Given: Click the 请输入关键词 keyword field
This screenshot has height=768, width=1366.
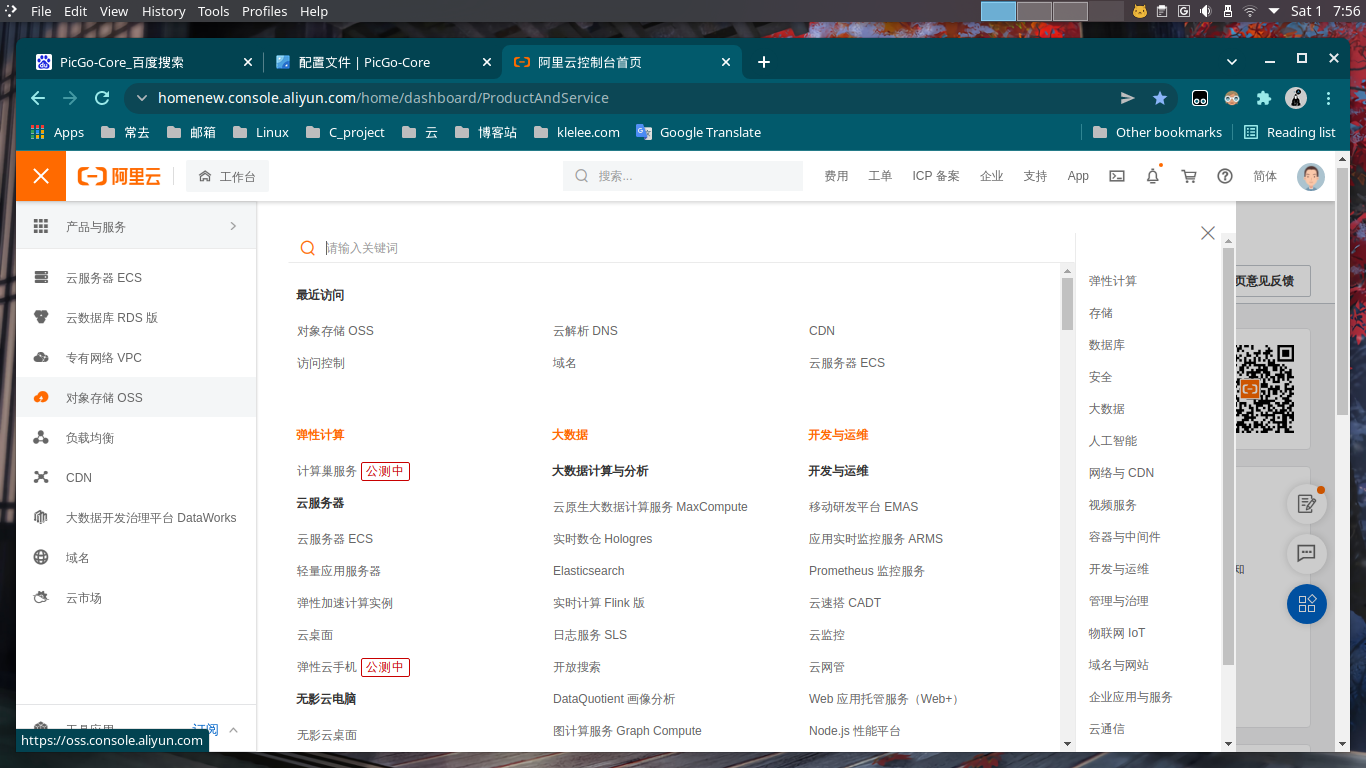Looking at the screenshot, I should tap(680, 248).
